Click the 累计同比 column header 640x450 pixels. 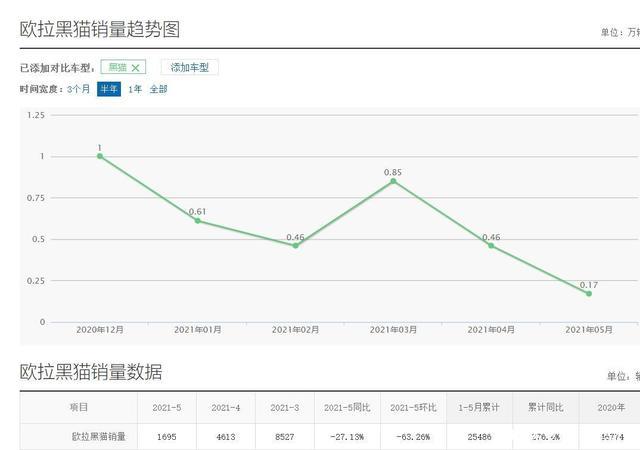pos(546,408)
